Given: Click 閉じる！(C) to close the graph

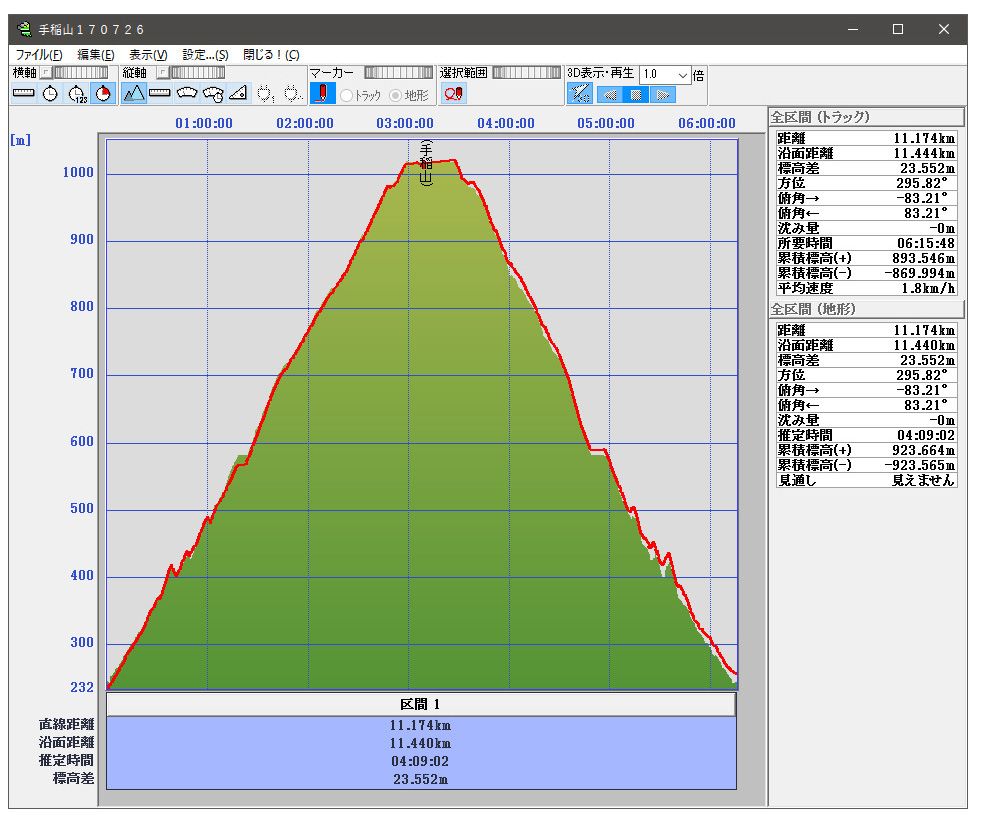Looking at the screenshot, I should coord(271,55).
